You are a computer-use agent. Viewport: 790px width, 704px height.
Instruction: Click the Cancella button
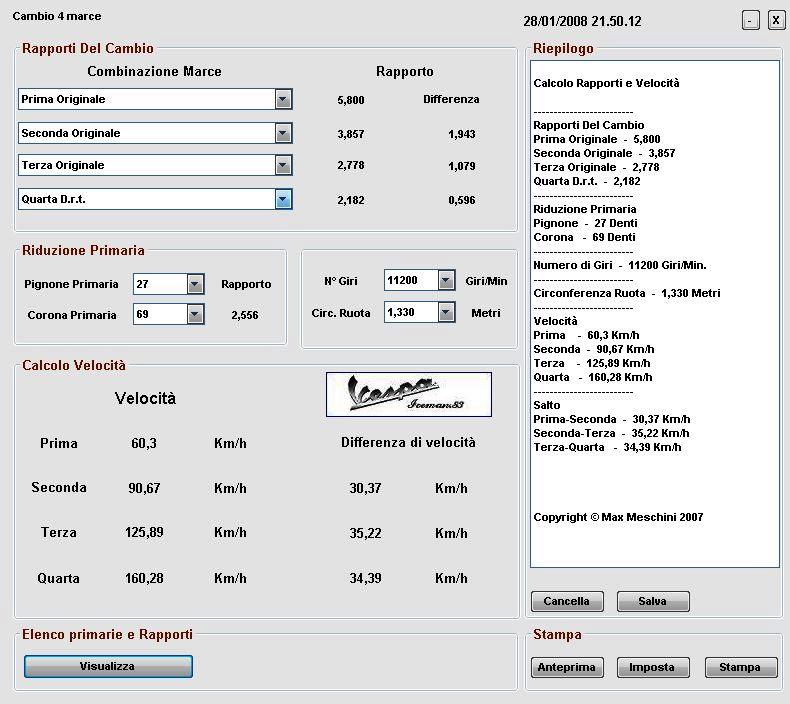(x=567, y=601)
